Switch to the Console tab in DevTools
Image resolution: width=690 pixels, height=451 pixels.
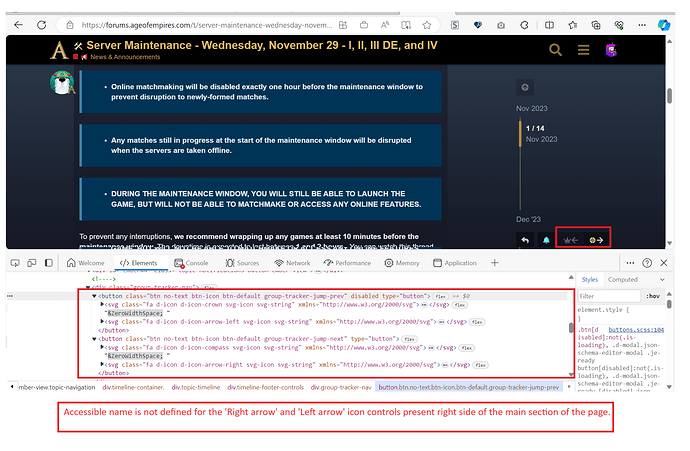tap(191, 263)
